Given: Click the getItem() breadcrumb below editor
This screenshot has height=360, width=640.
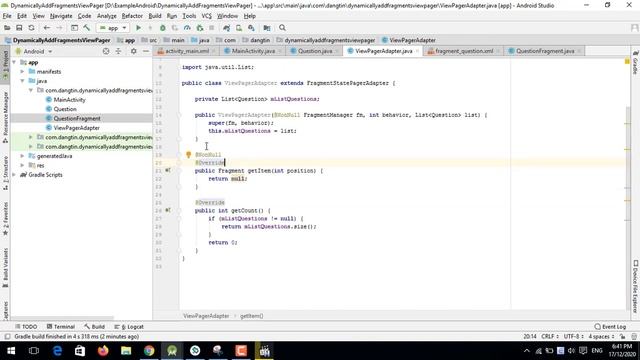Looking at the screenshot, I should (251, 316).
